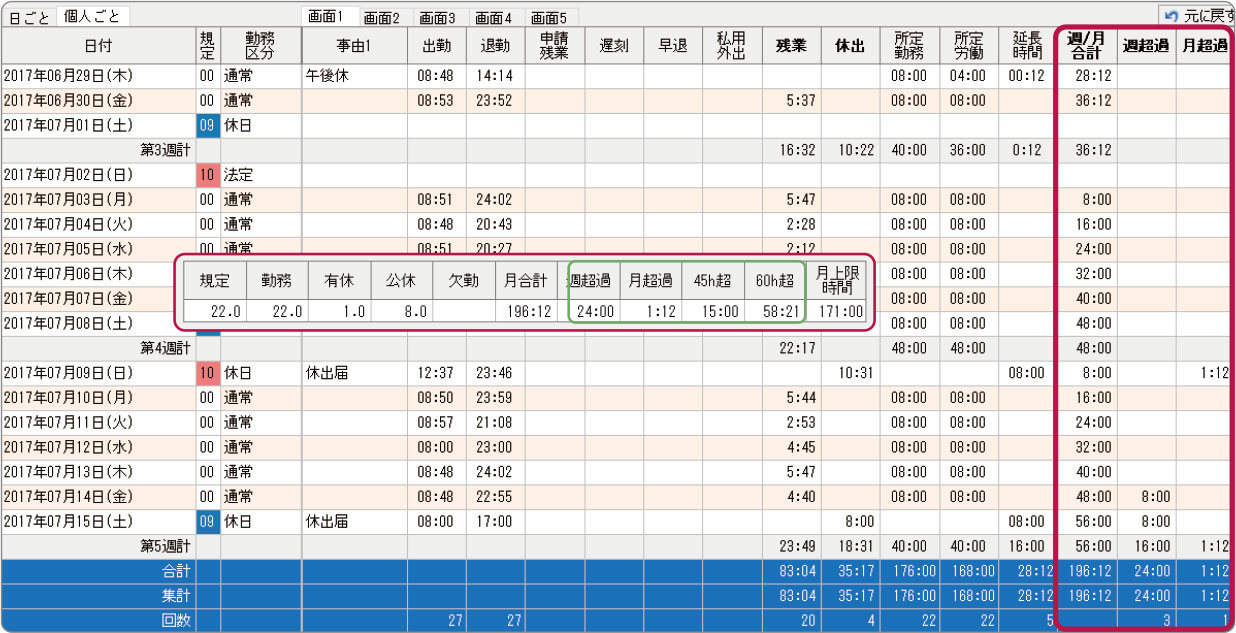Click the 所定勤務 column header
The width and height of the screenshot is (1236, 633).
pyautogui.click(x=909, y=46)
